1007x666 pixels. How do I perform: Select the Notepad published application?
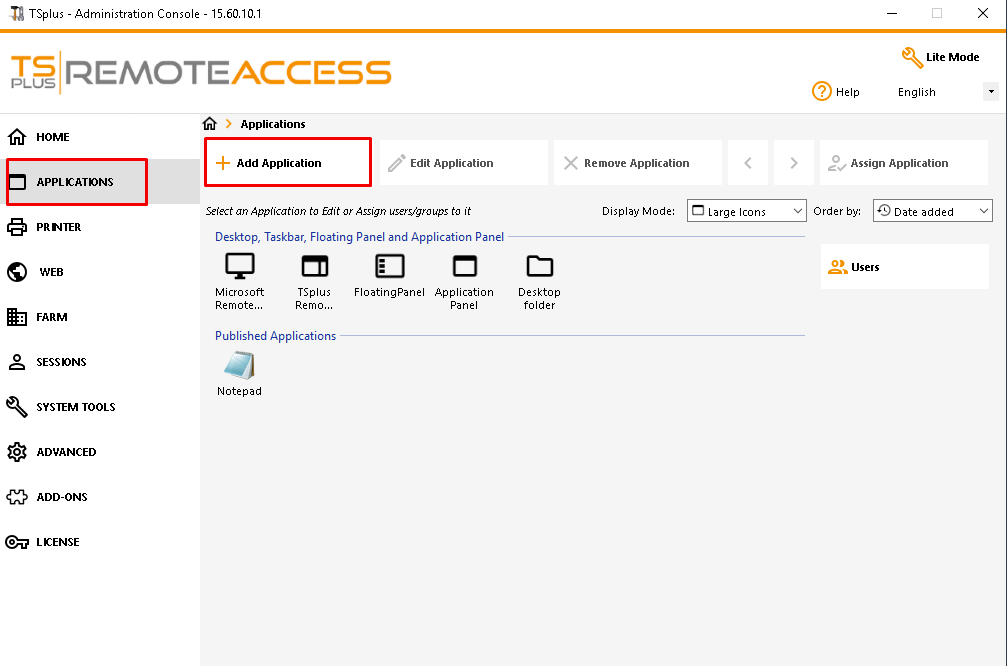point(240,367)
